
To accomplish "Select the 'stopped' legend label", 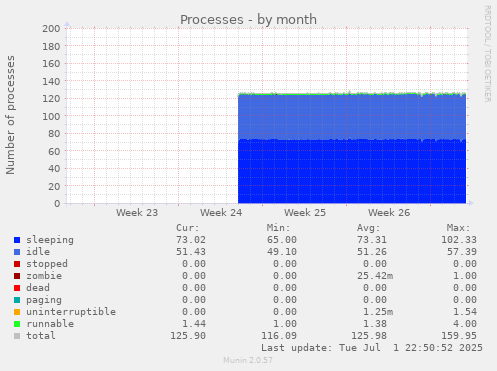I will point(47,264).
